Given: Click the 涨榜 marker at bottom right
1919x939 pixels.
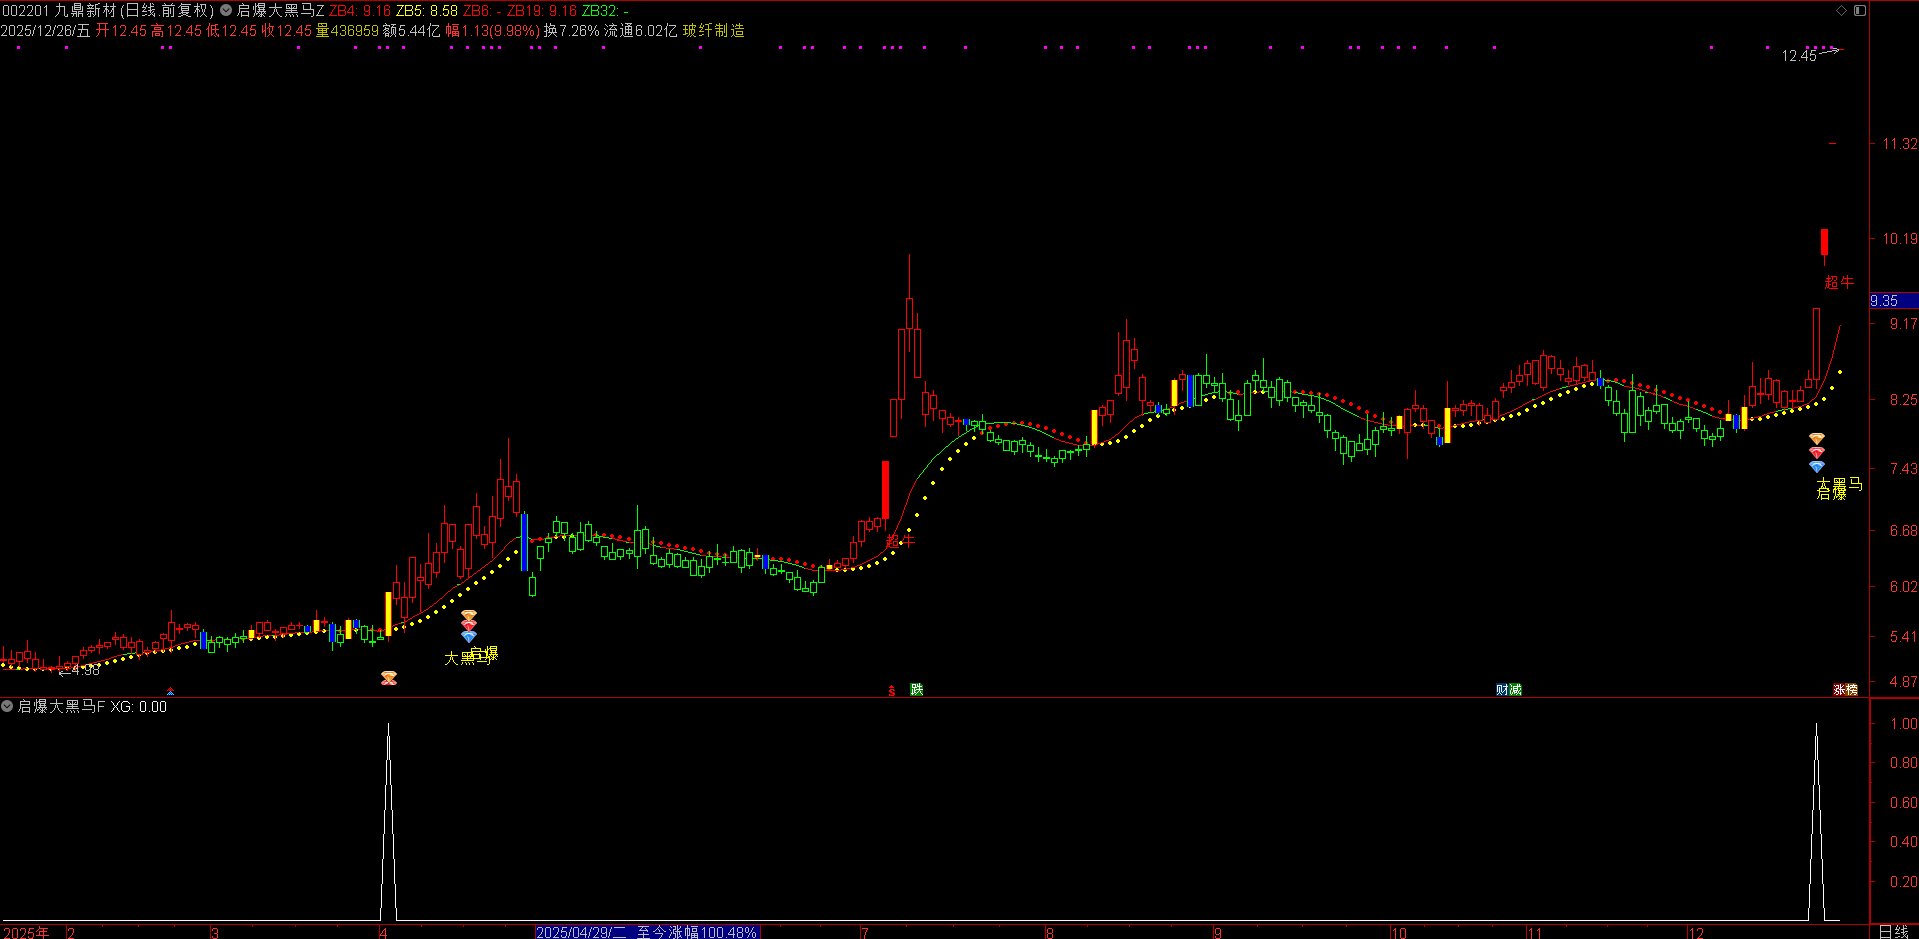Looking at the screenshot, I should [x=1845, y=690].
